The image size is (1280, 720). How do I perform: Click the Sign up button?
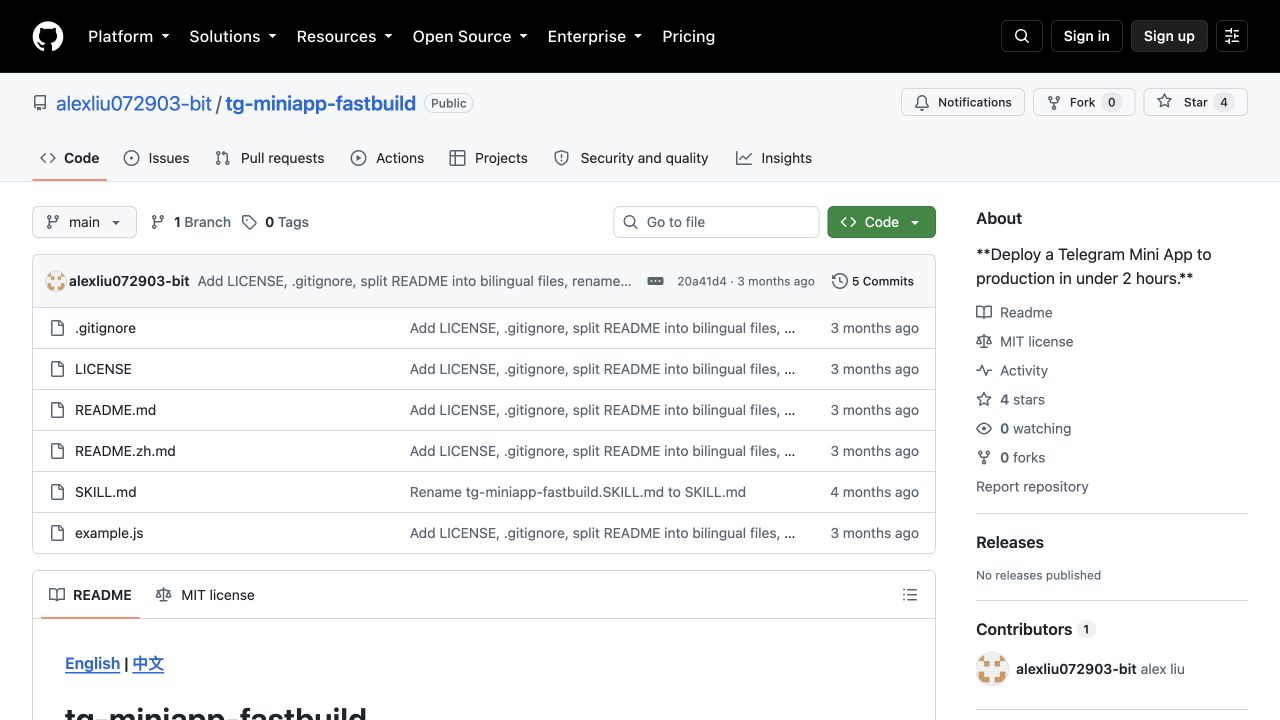pos(1169,36)
